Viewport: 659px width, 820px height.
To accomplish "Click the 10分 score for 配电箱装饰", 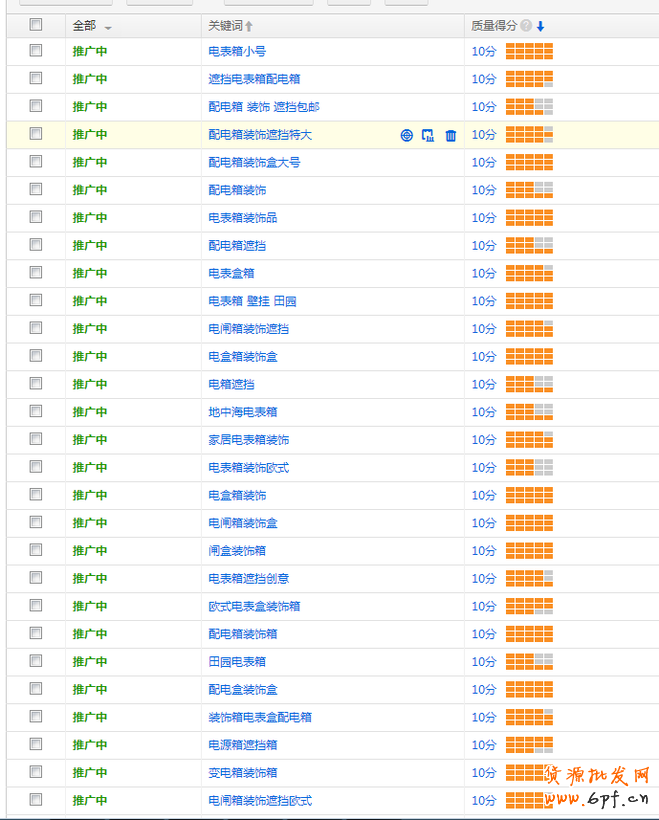I will 484,190.
